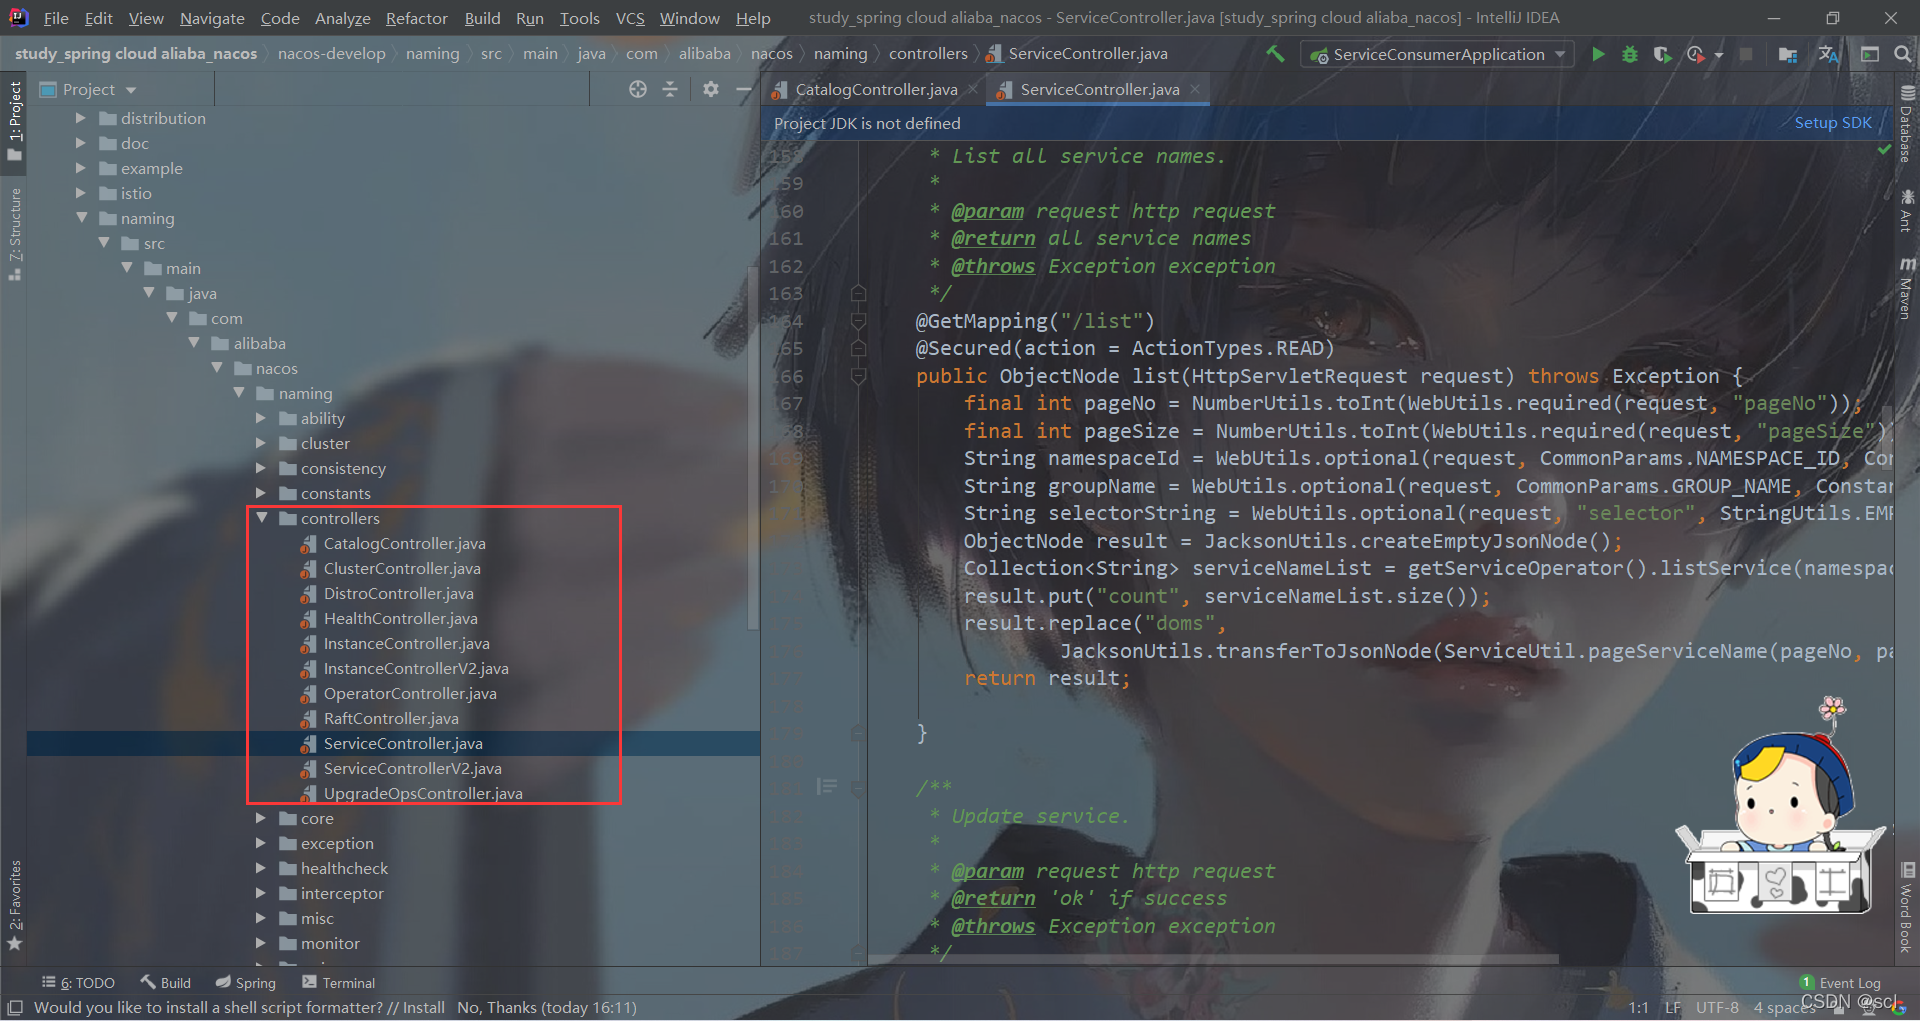The image size is (1920, 1021).
Task: Open the ServiceConsumerApplication run configuration dropdown
Action: [1437, 54]
